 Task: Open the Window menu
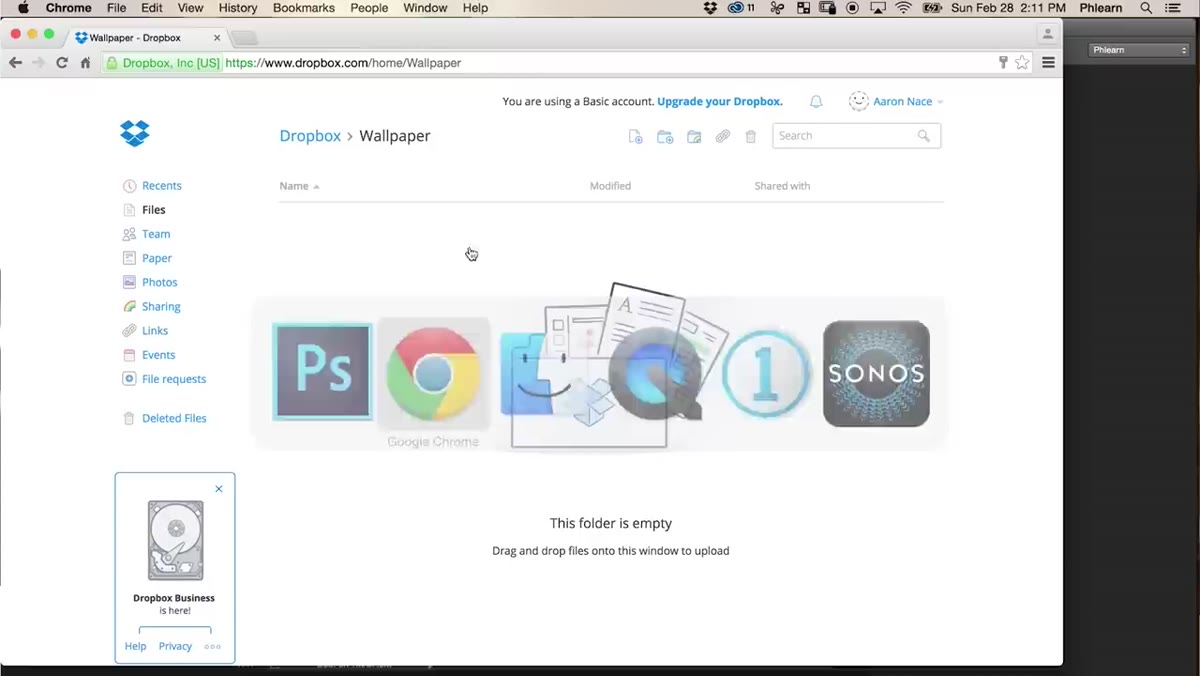425,8
